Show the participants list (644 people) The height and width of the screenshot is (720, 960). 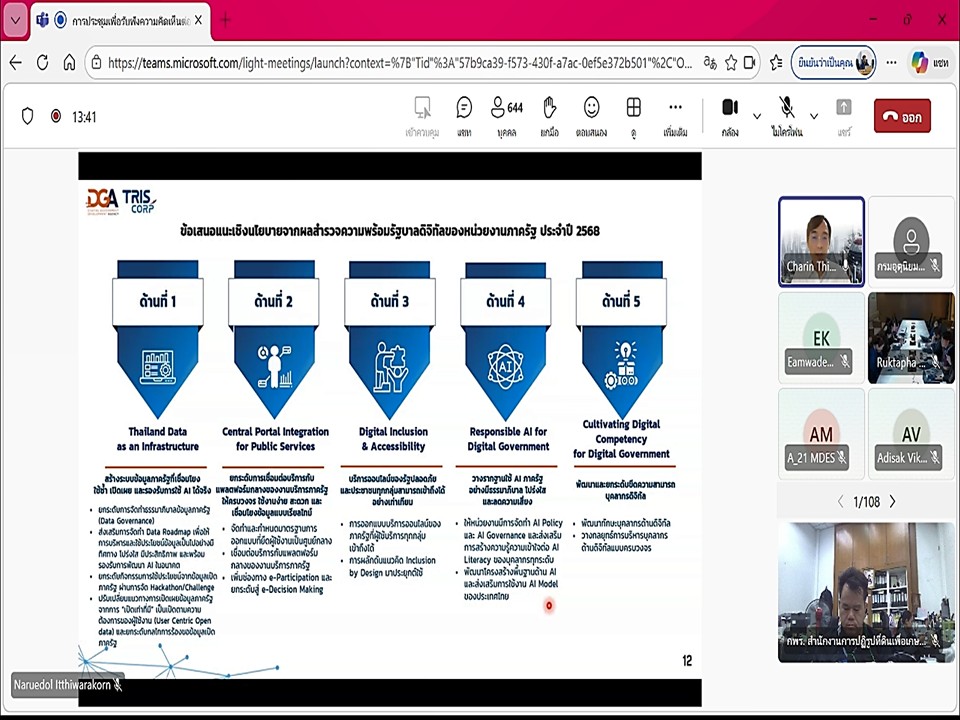coord(506,115)
